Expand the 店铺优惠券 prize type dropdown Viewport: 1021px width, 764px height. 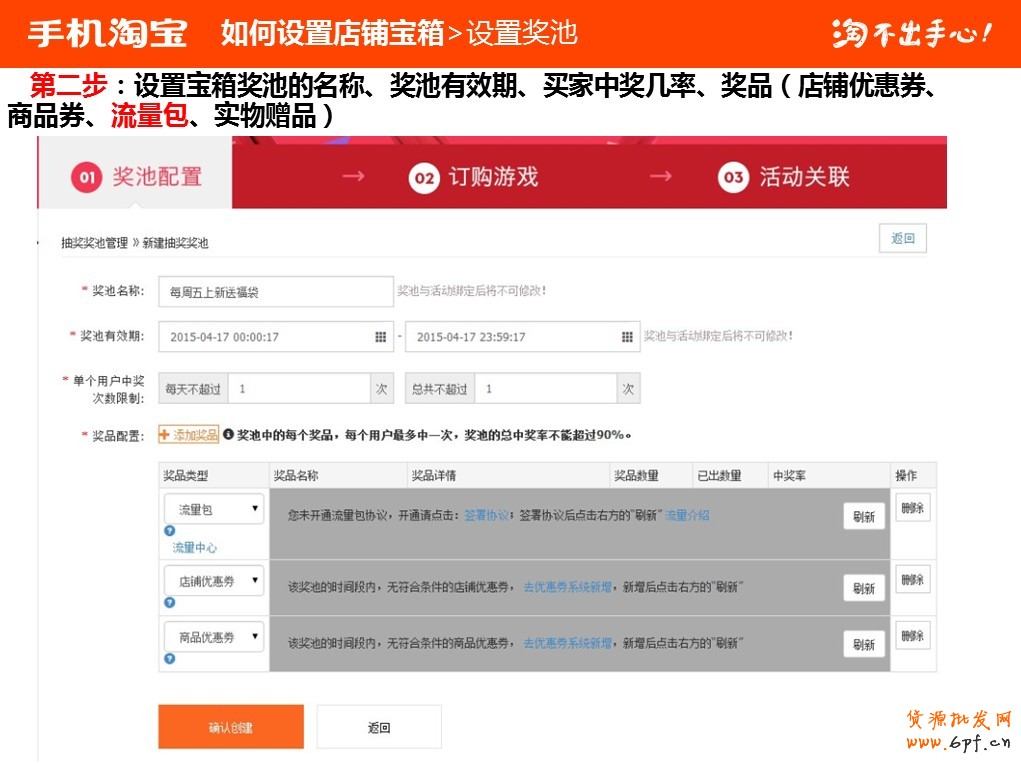click(x=214, y=581)
